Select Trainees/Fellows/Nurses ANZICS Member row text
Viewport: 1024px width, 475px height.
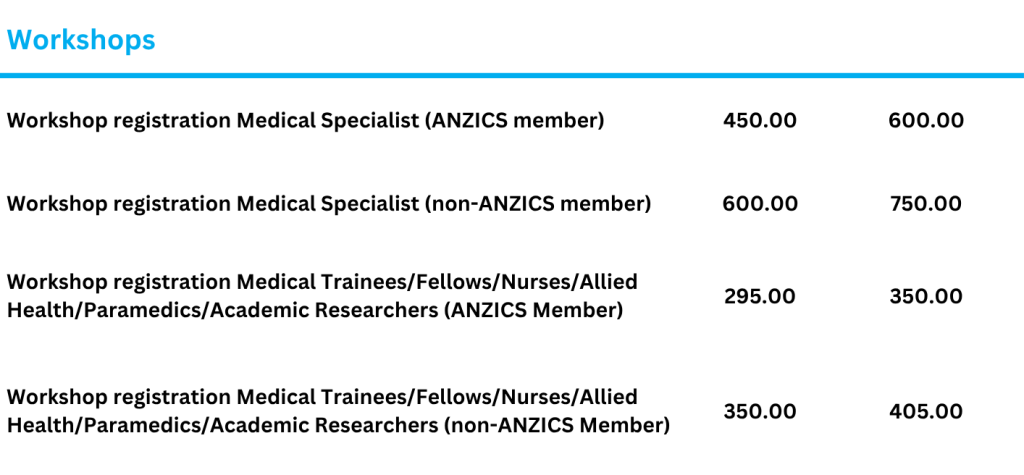320,296
